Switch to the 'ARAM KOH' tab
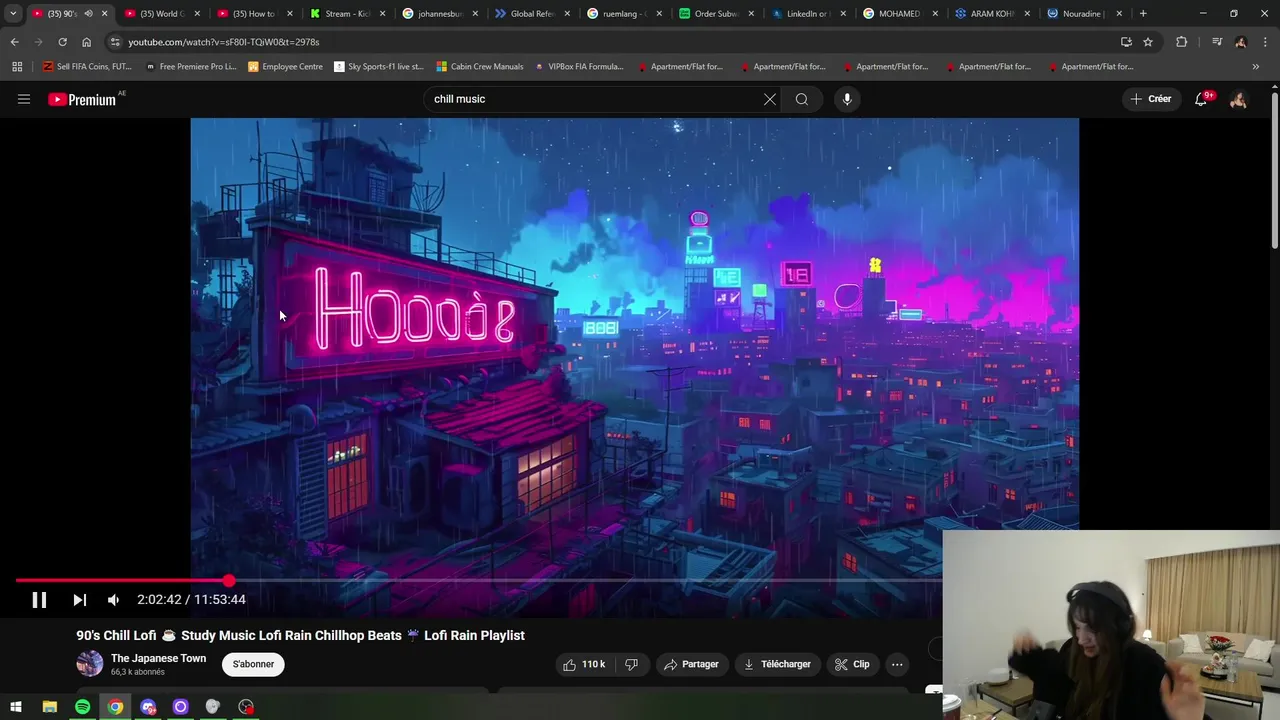The height and width of the screenshot is (720, 1280). 992,13
